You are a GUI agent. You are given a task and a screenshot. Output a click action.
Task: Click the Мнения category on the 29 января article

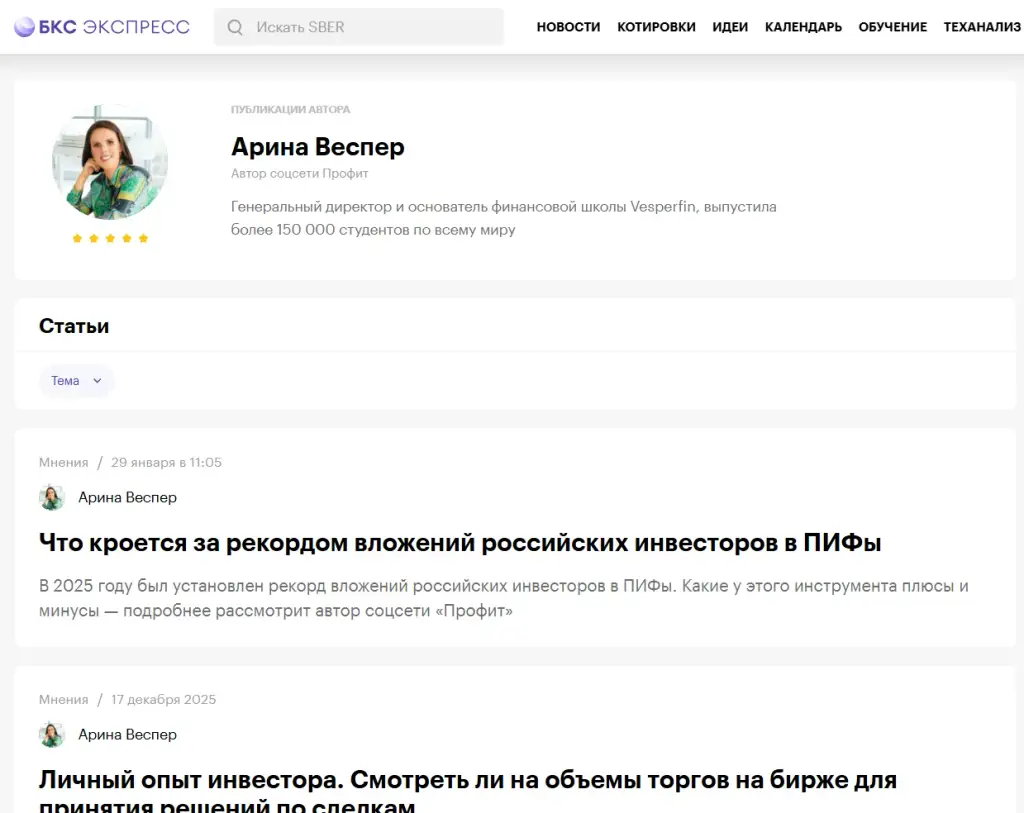[63, 462]
